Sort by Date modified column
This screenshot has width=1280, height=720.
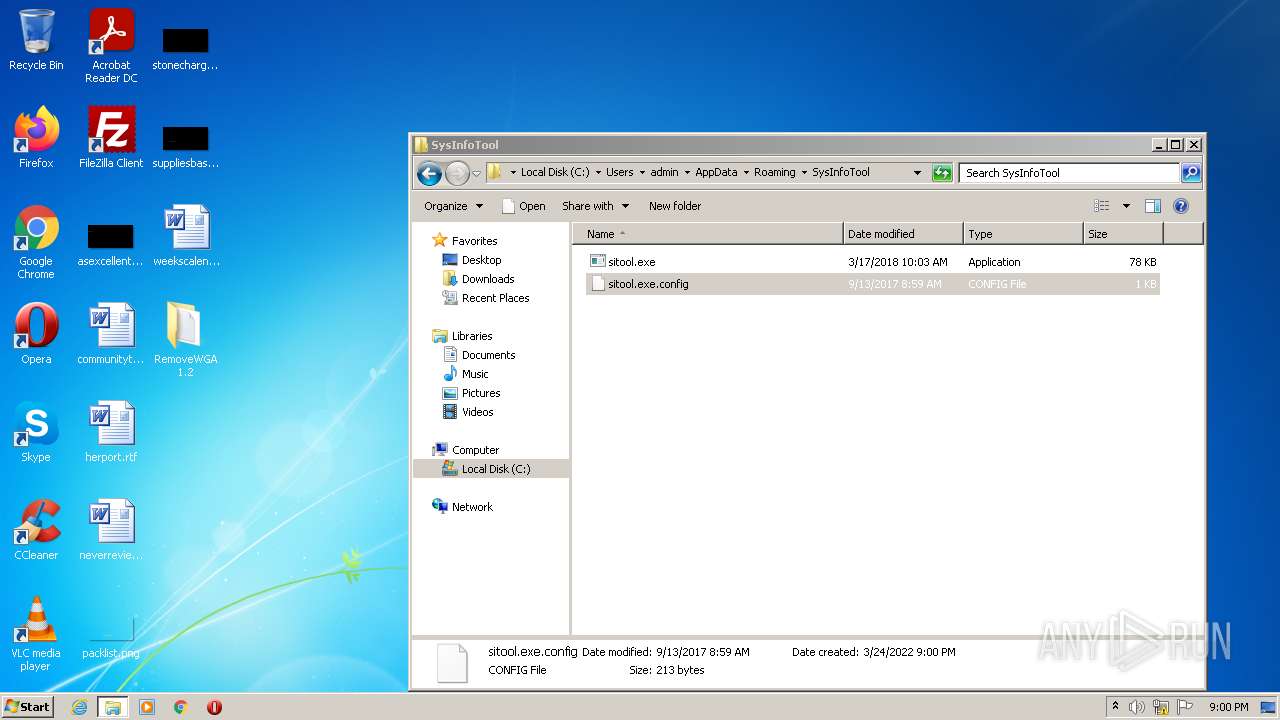point(903,234)
